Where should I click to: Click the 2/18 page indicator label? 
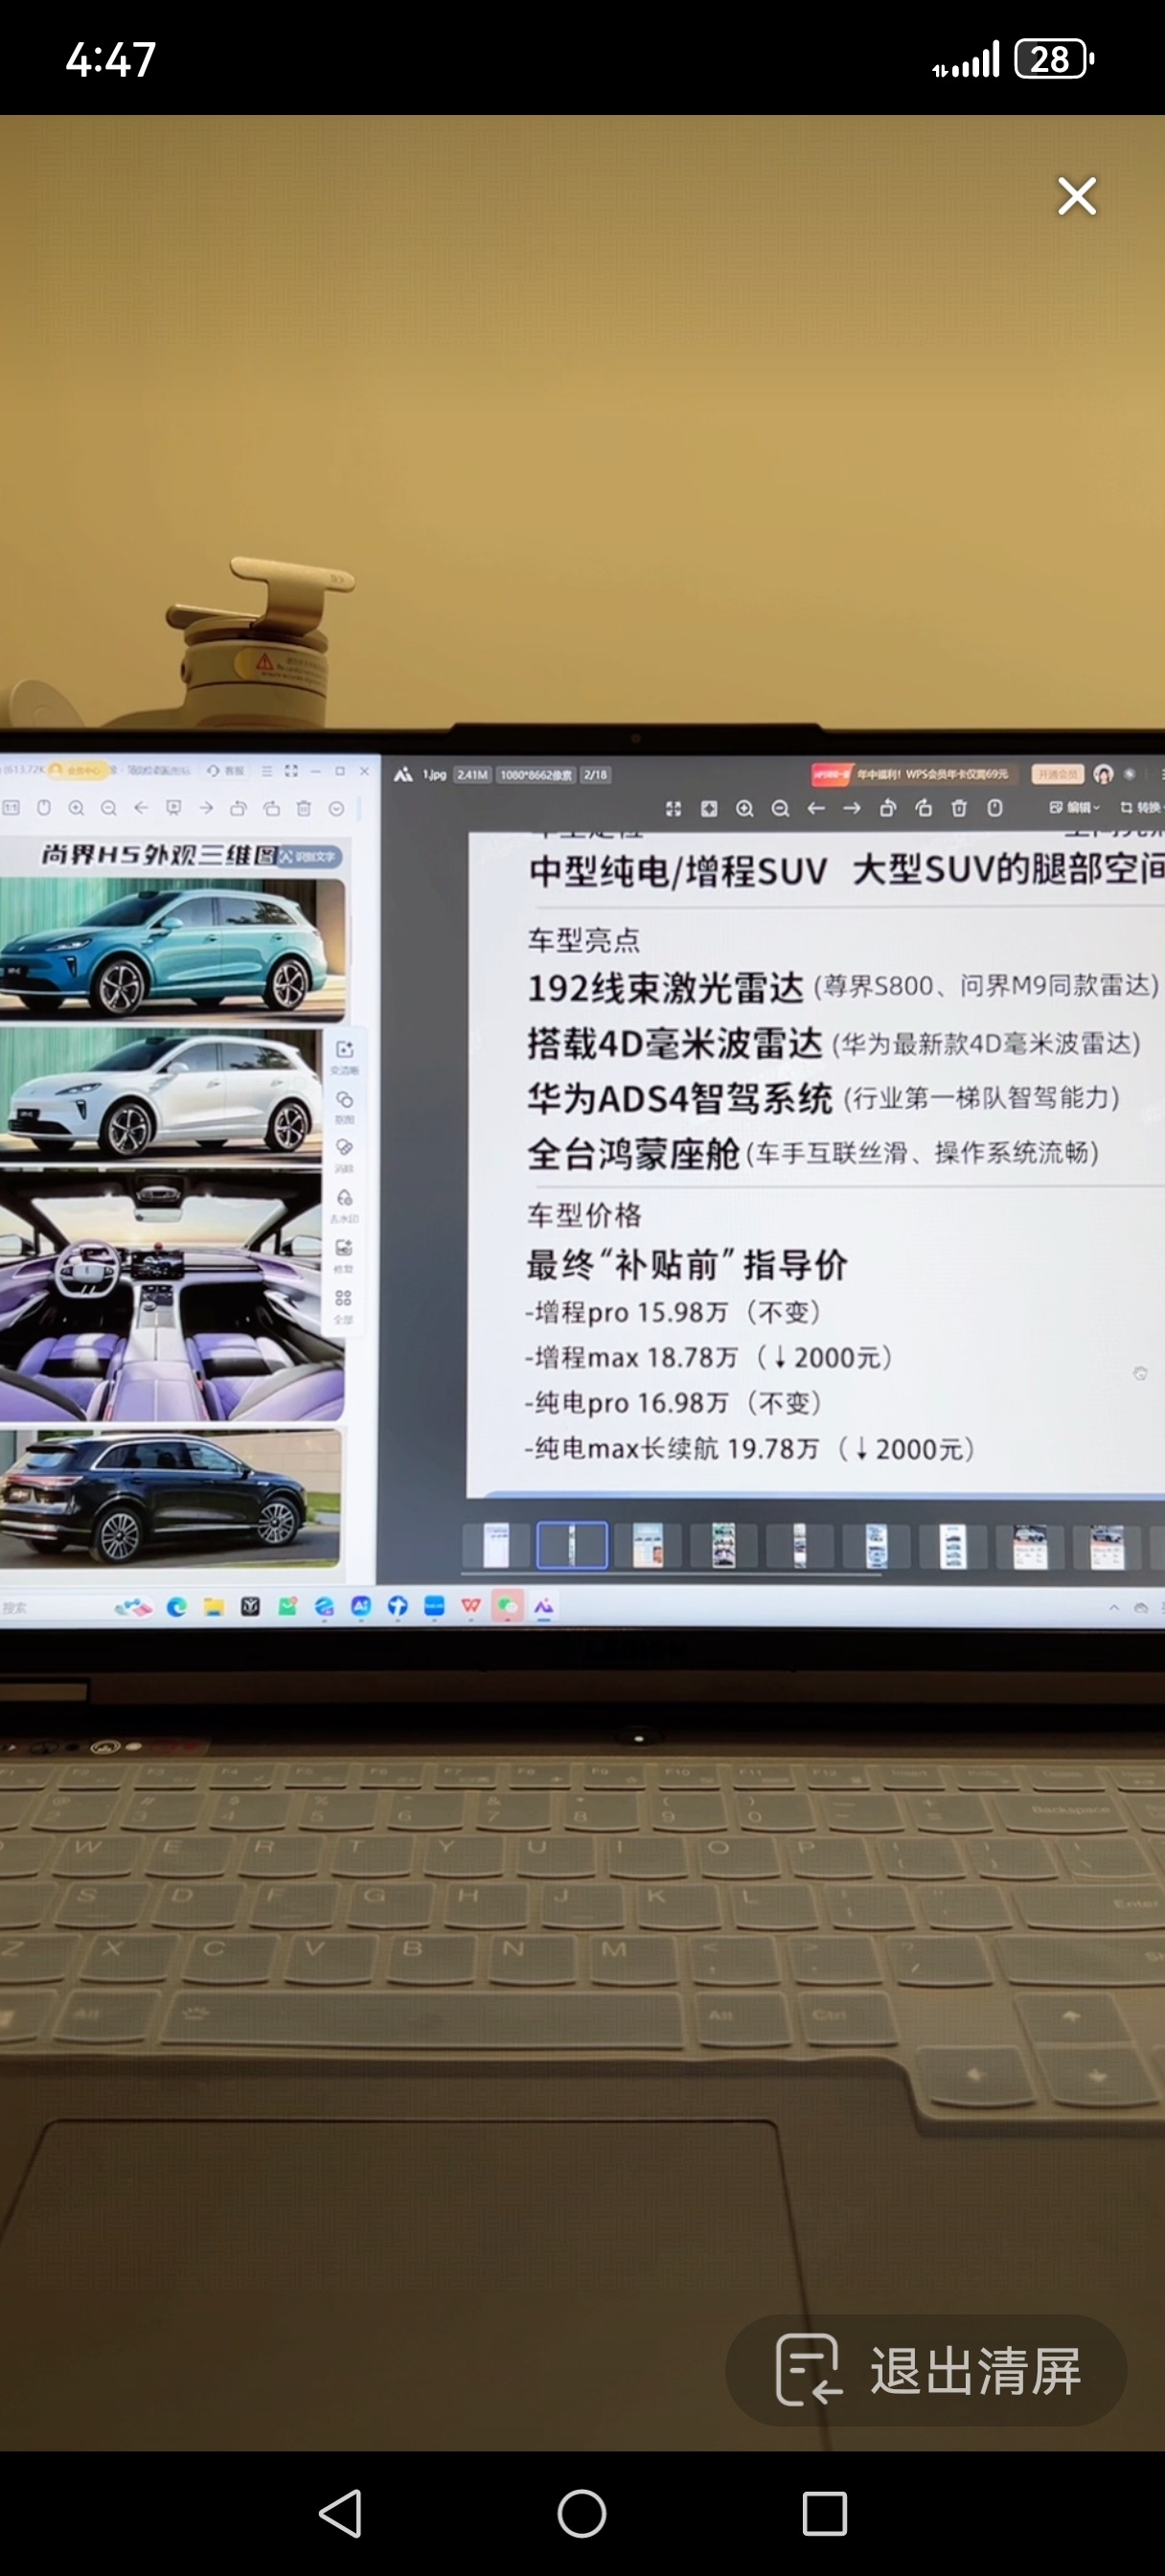[x=595, y=775]
